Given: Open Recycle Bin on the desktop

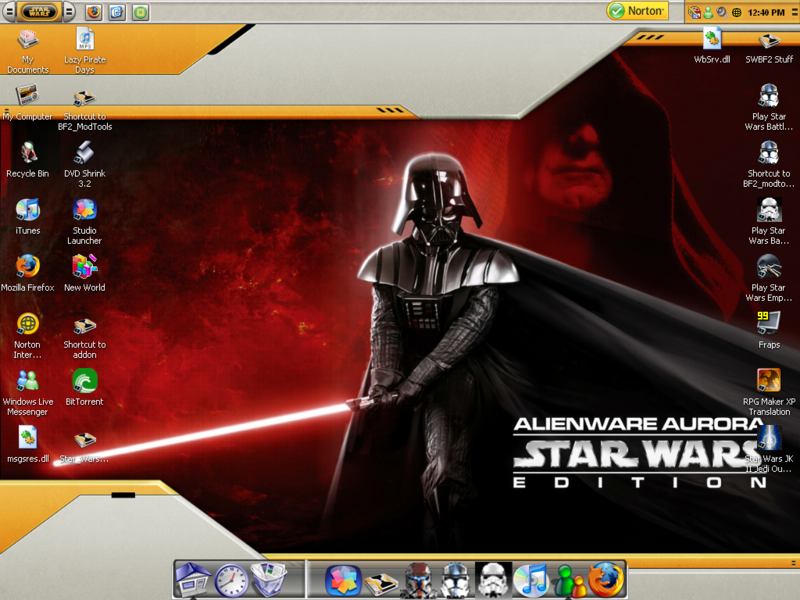Looking at the screenshot, I should (28, 160).
